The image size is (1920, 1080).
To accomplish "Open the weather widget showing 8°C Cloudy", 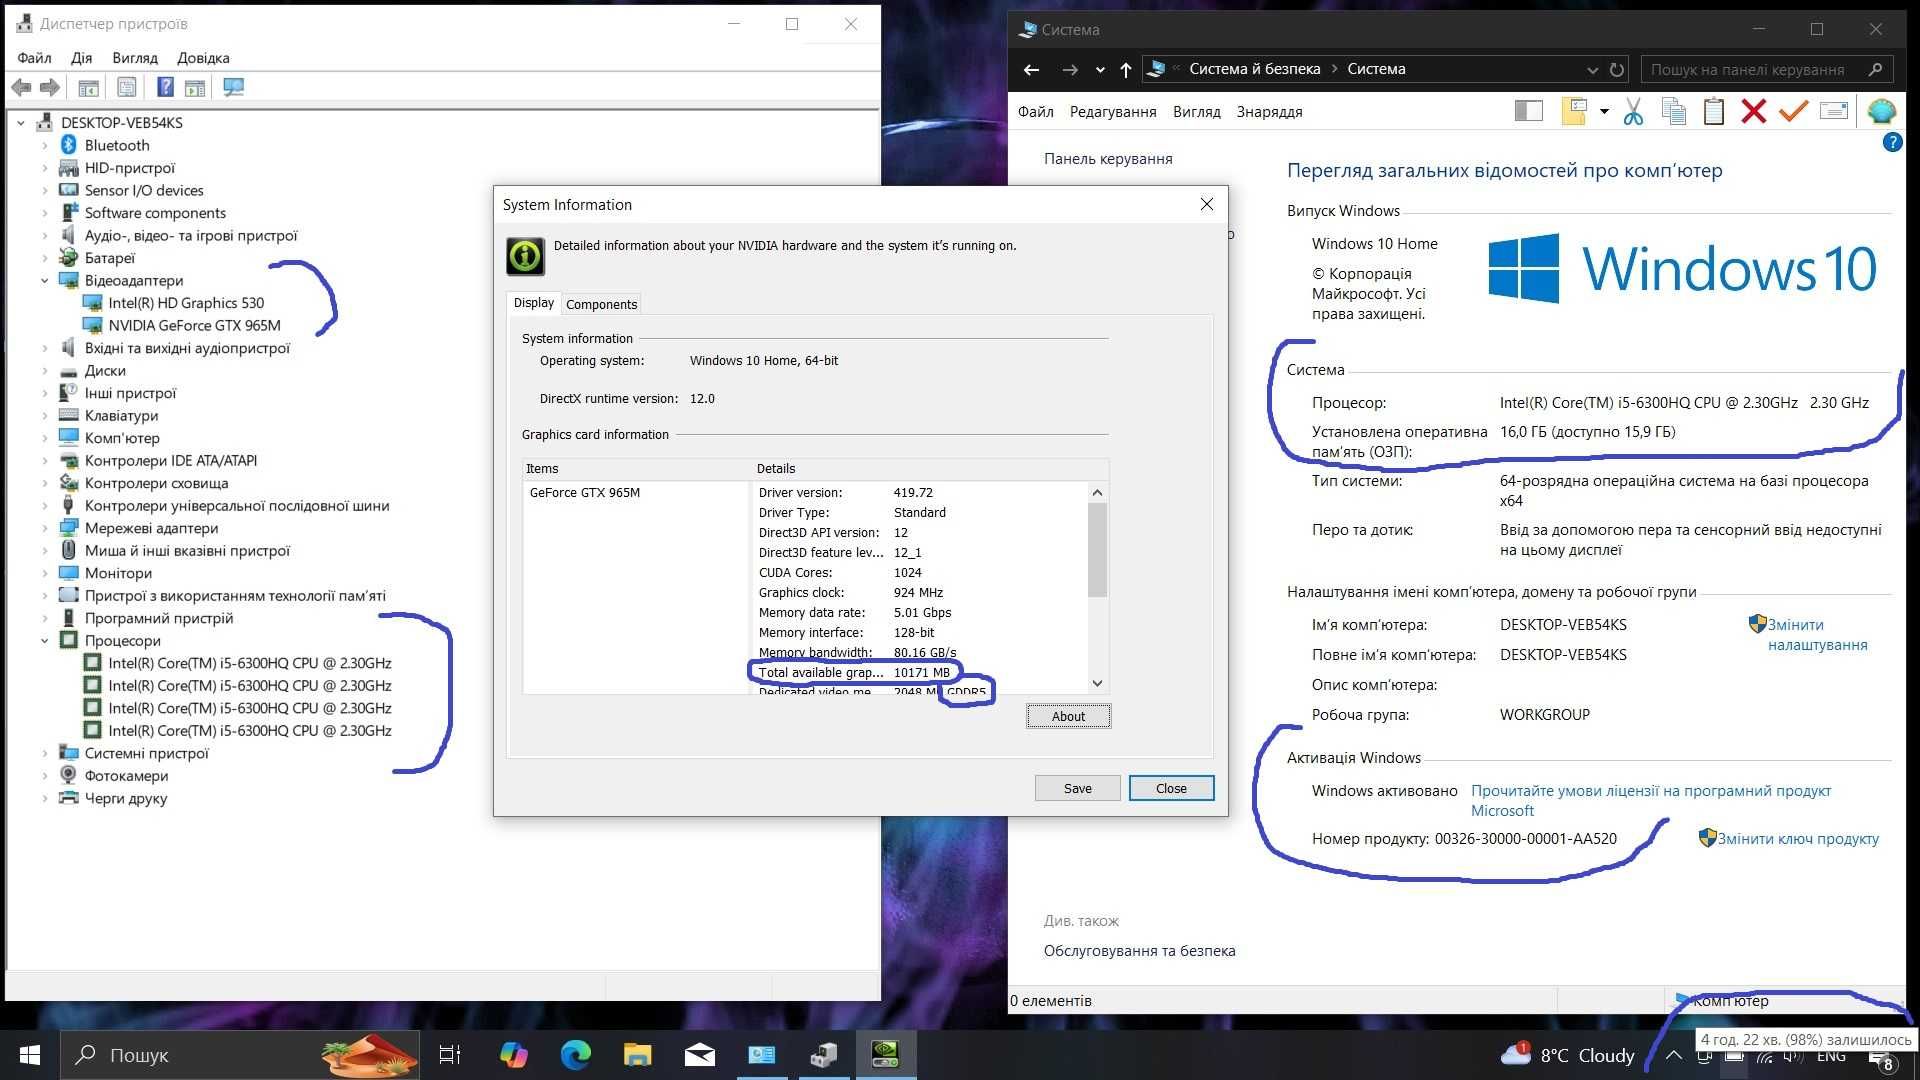I will (1568, 1055).
